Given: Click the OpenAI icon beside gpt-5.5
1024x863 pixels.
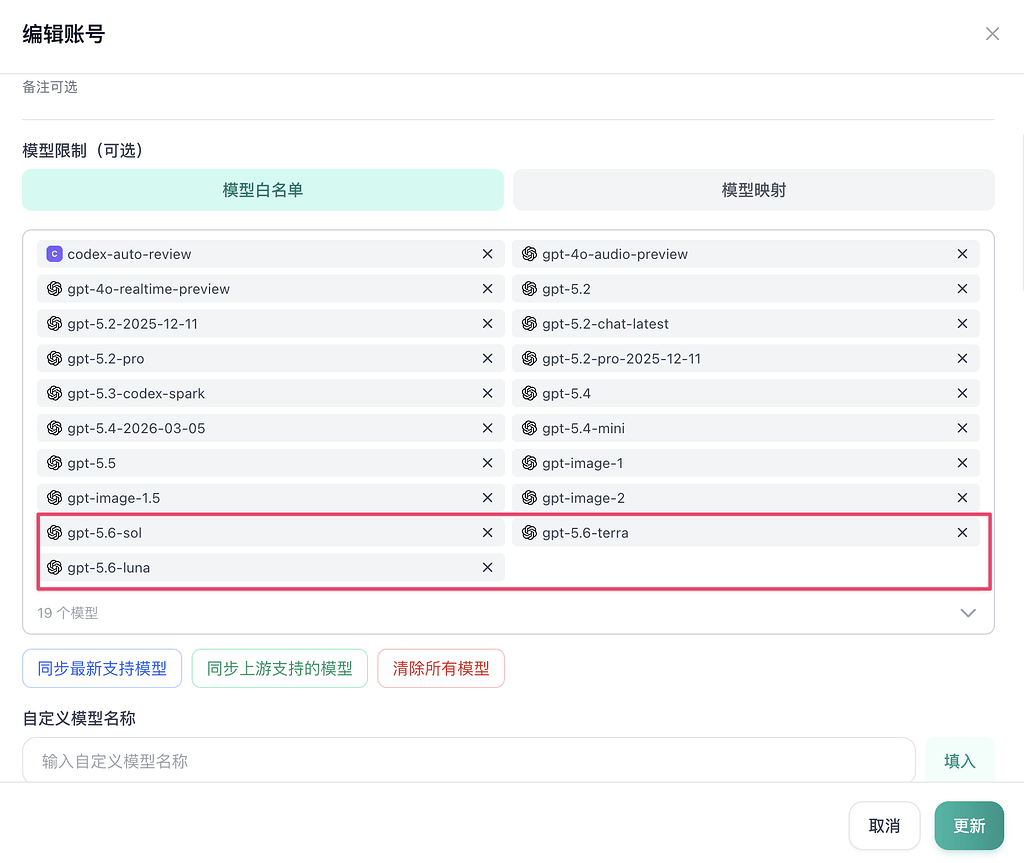Looking at the screenshot, I should click(x=55, y=463).
